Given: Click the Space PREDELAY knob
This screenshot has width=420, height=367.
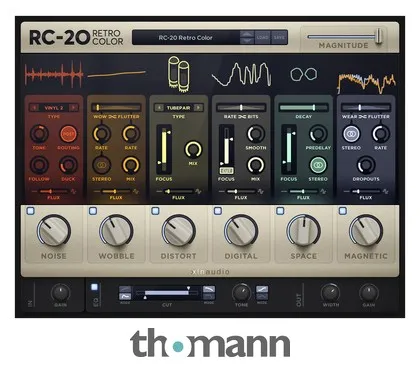Looking at the screenshot, I should point(318,134).
